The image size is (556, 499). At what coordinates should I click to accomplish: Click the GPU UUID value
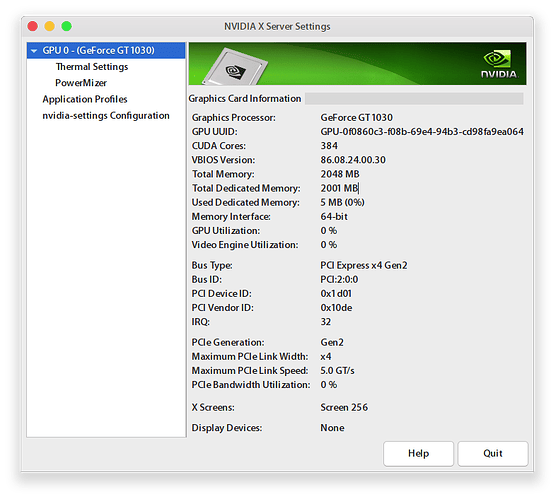(x=422, y=132)
